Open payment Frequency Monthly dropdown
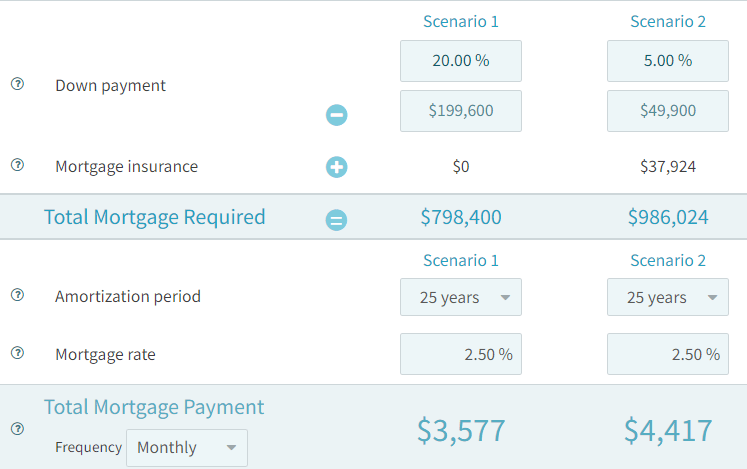Viewport: 747px width, 469px height. (x=186, y=447)
